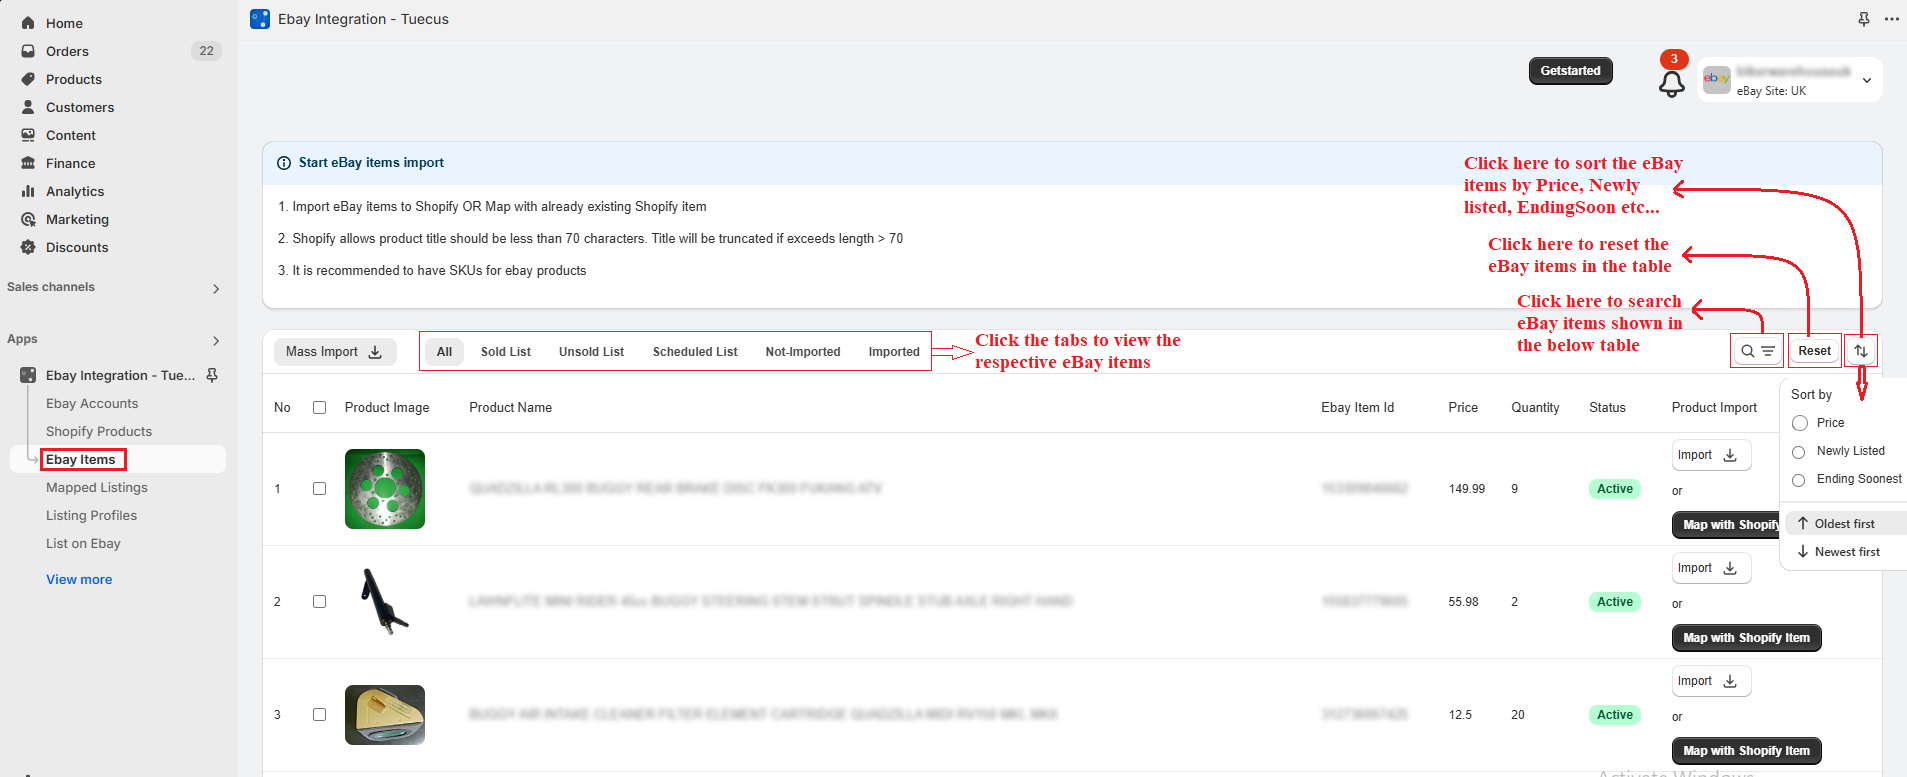This screenshot has height=777, width=1907.
Task: Select Newly Listed sort option
Action: [x=1799, y=452]
